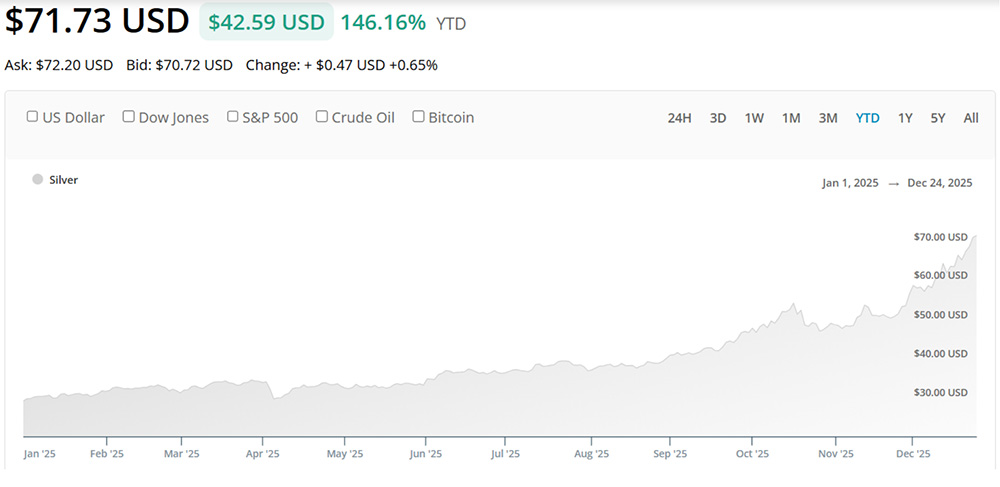Select the All time range
Image resolution: width=1000 pixels, height=487 pixels.
point(971,118)
